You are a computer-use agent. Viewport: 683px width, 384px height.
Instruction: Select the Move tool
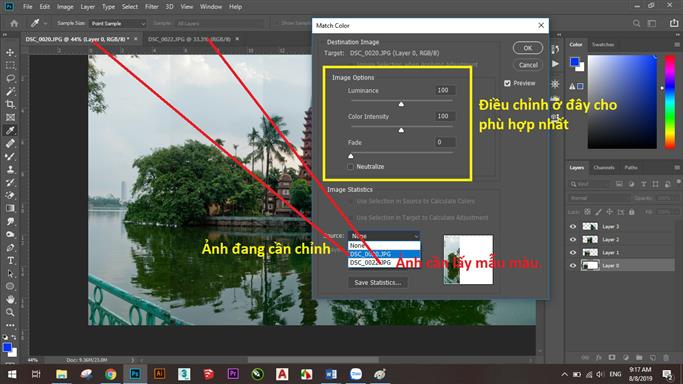pyautogui.click(x=10, y=52)
